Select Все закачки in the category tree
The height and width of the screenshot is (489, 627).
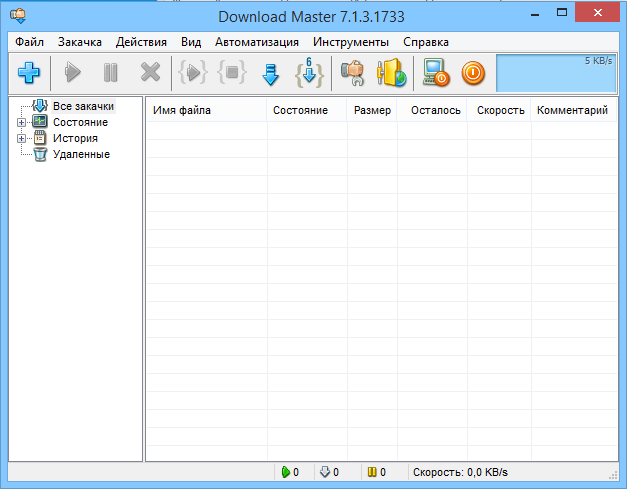tap(84, 106)
